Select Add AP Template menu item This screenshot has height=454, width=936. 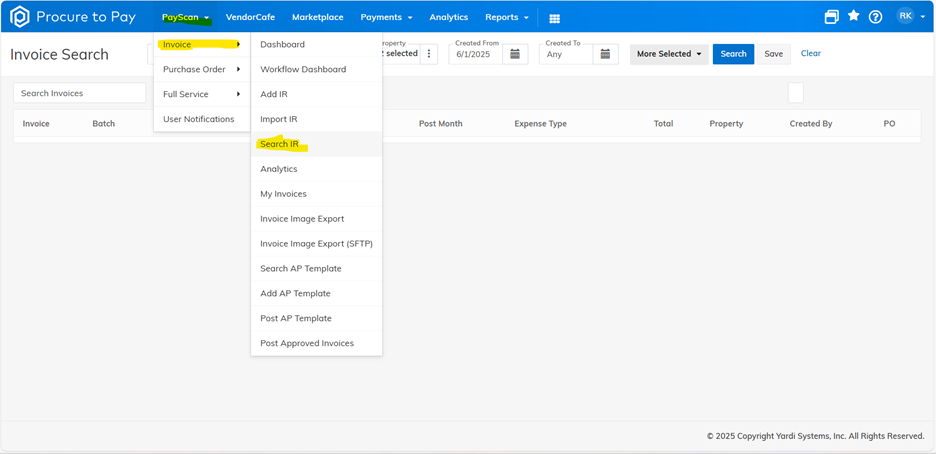[316, 294]
